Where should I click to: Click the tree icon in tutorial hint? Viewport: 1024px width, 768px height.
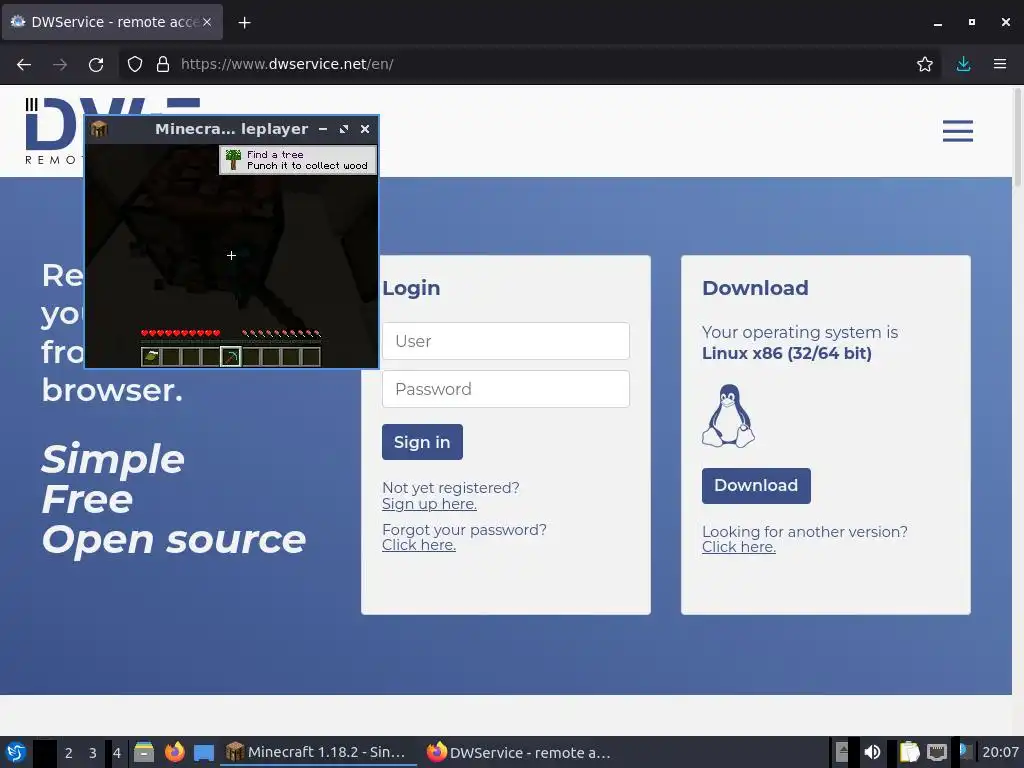tap(233, 159)
